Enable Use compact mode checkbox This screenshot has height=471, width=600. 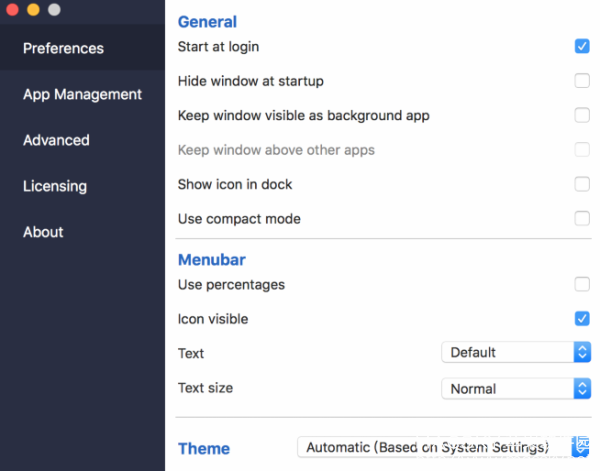[582, 218]
